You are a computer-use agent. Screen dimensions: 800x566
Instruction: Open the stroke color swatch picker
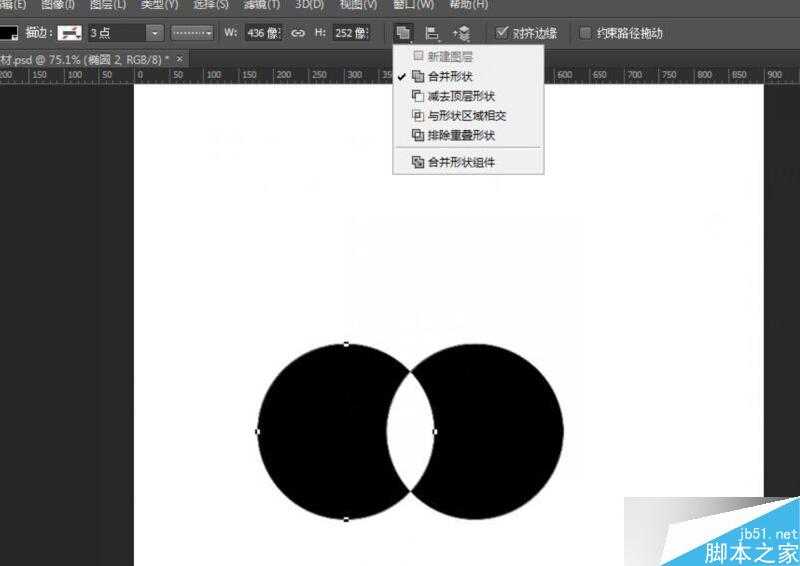(69, 33)
